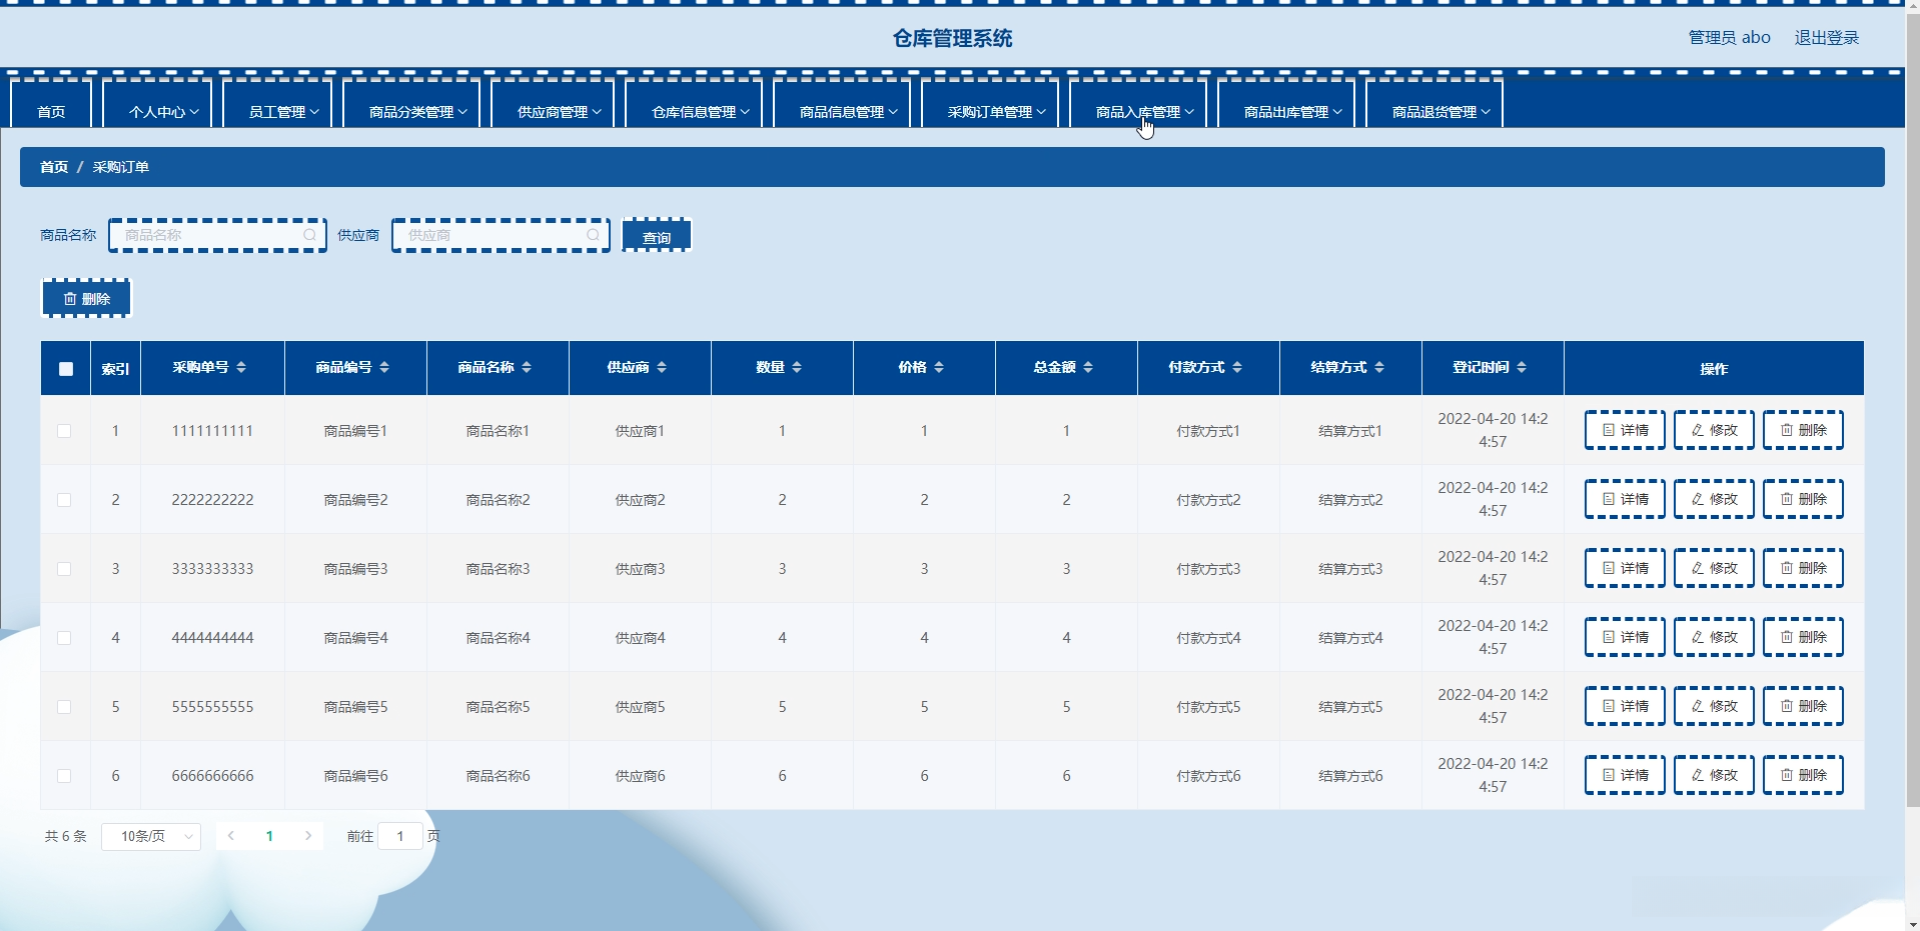Expand 员工管理 menu
This screenshot has width=1920, height=931.
(x=277, y=105)
